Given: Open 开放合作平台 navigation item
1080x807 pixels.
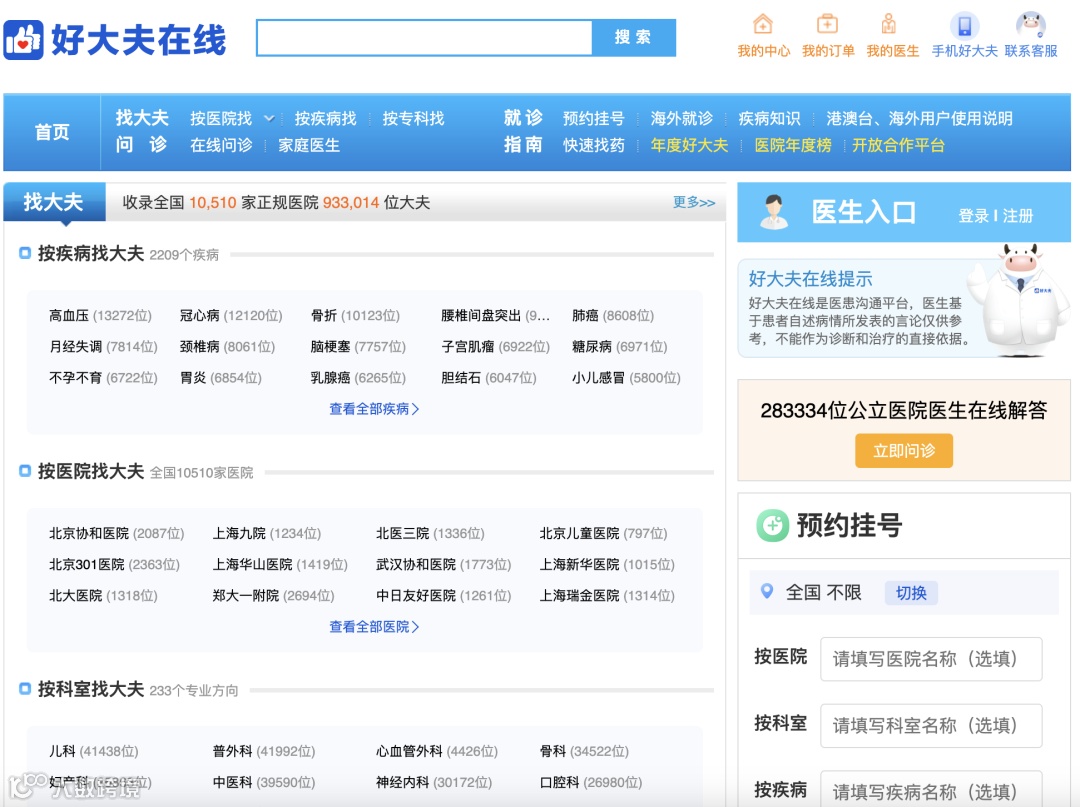Looking at the screenshot, I should [898, 145].
